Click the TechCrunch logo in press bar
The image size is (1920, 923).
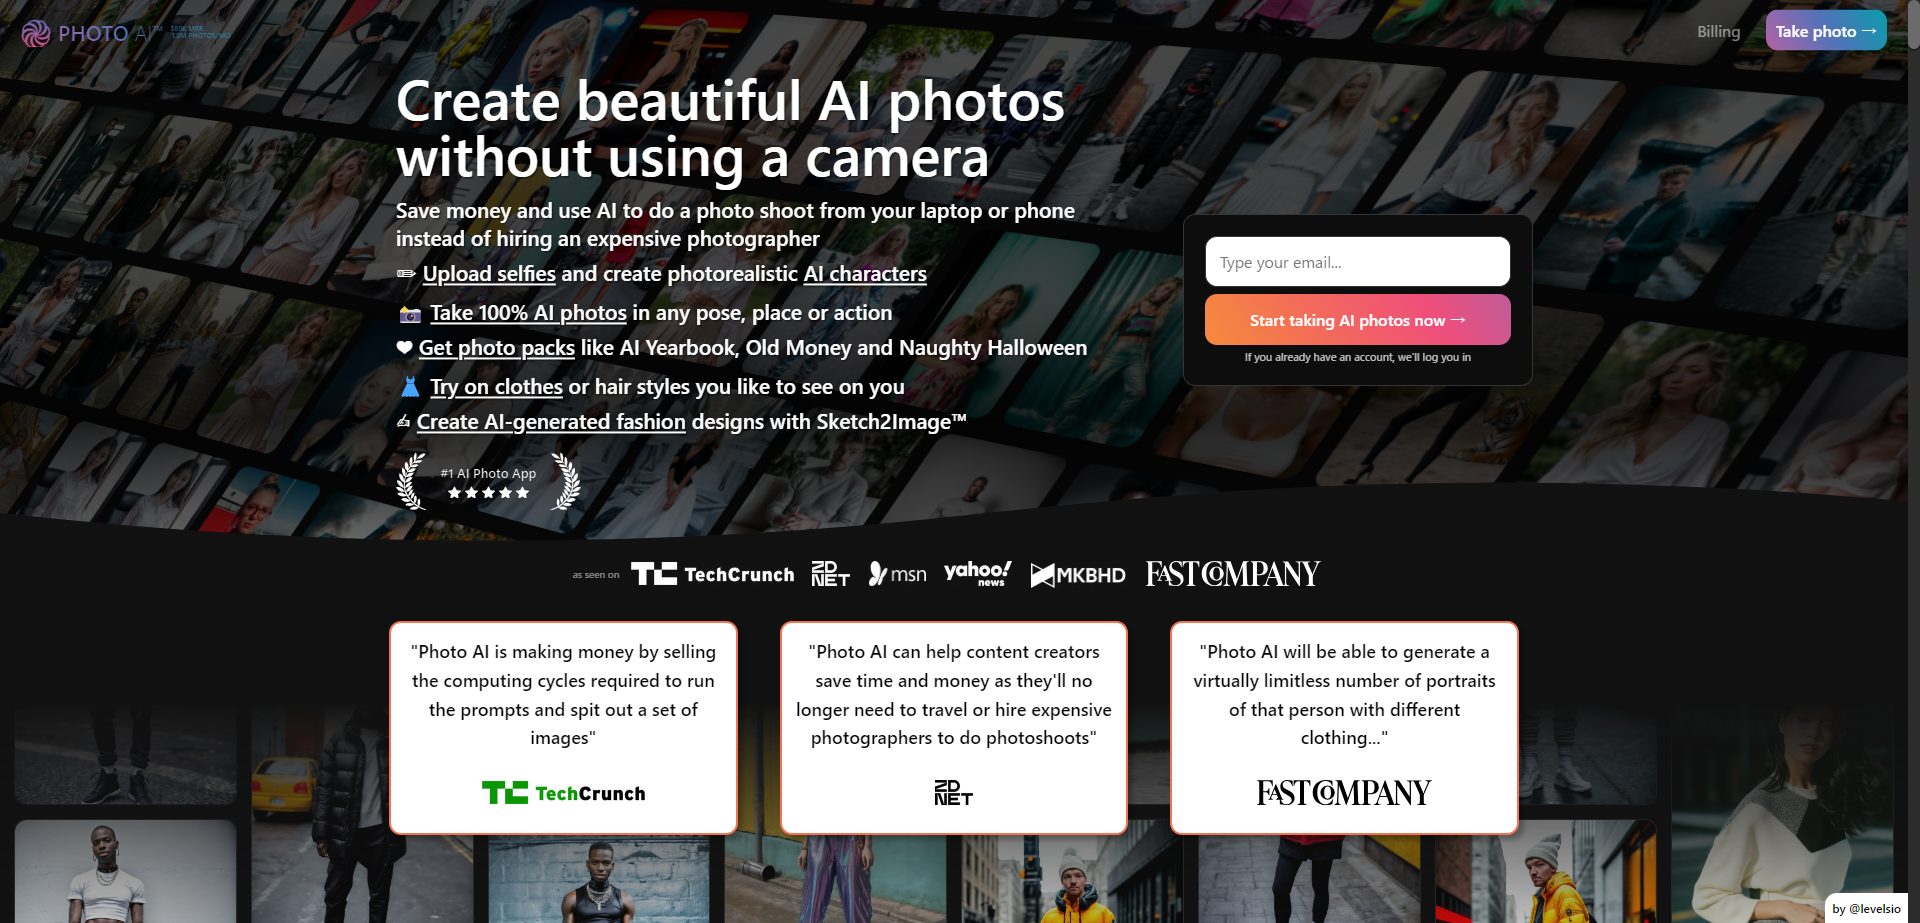pyautogui.click(x=712, y=574)
